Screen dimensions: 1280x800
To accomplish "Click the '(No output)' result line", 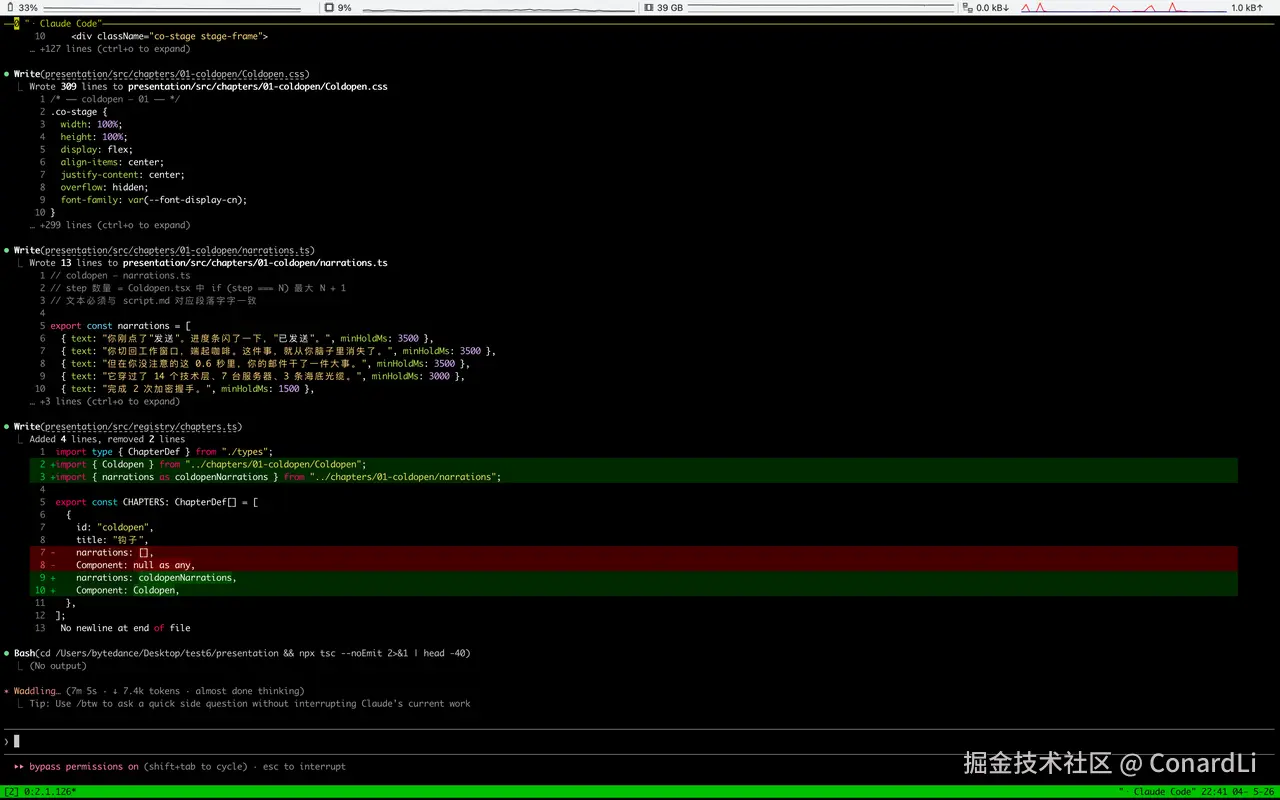I will 58,666.
